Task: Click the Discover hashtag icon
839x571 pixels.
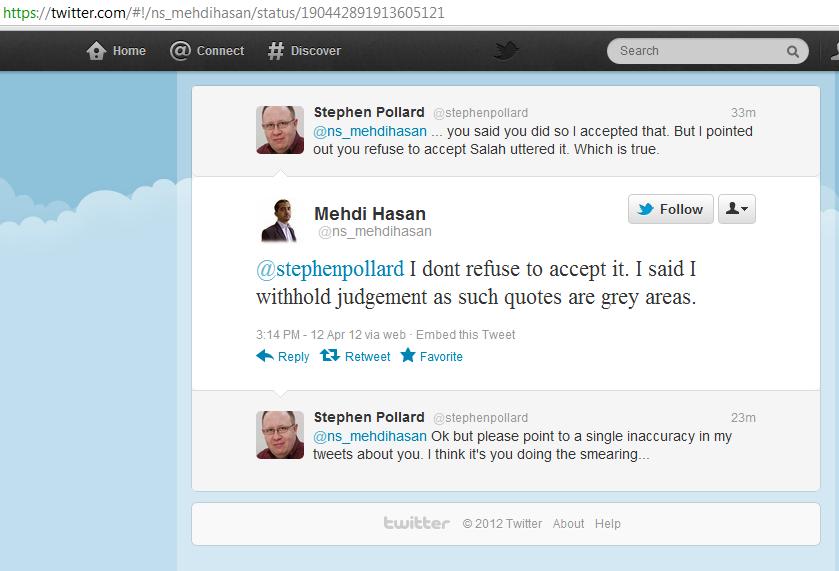Action: click(x=276, y=51)
